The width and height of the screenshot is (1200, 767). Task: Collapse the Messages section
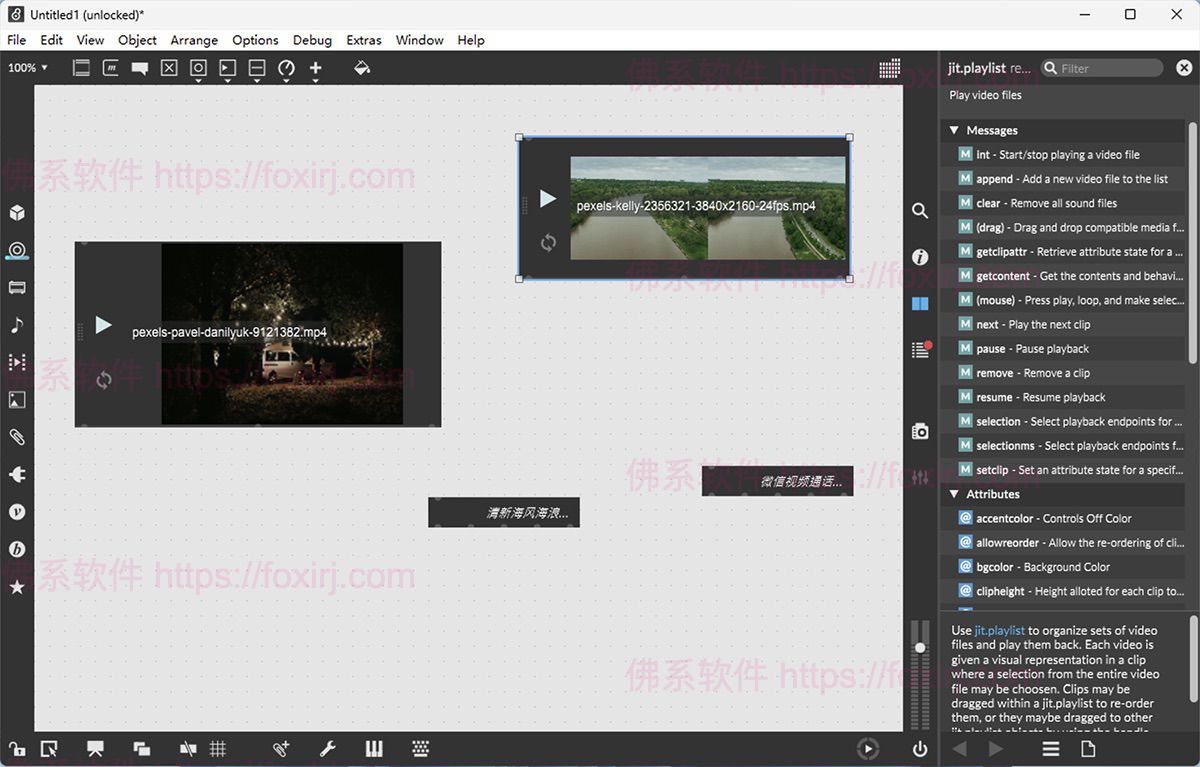pyautogui.click(x=954, y=130)
